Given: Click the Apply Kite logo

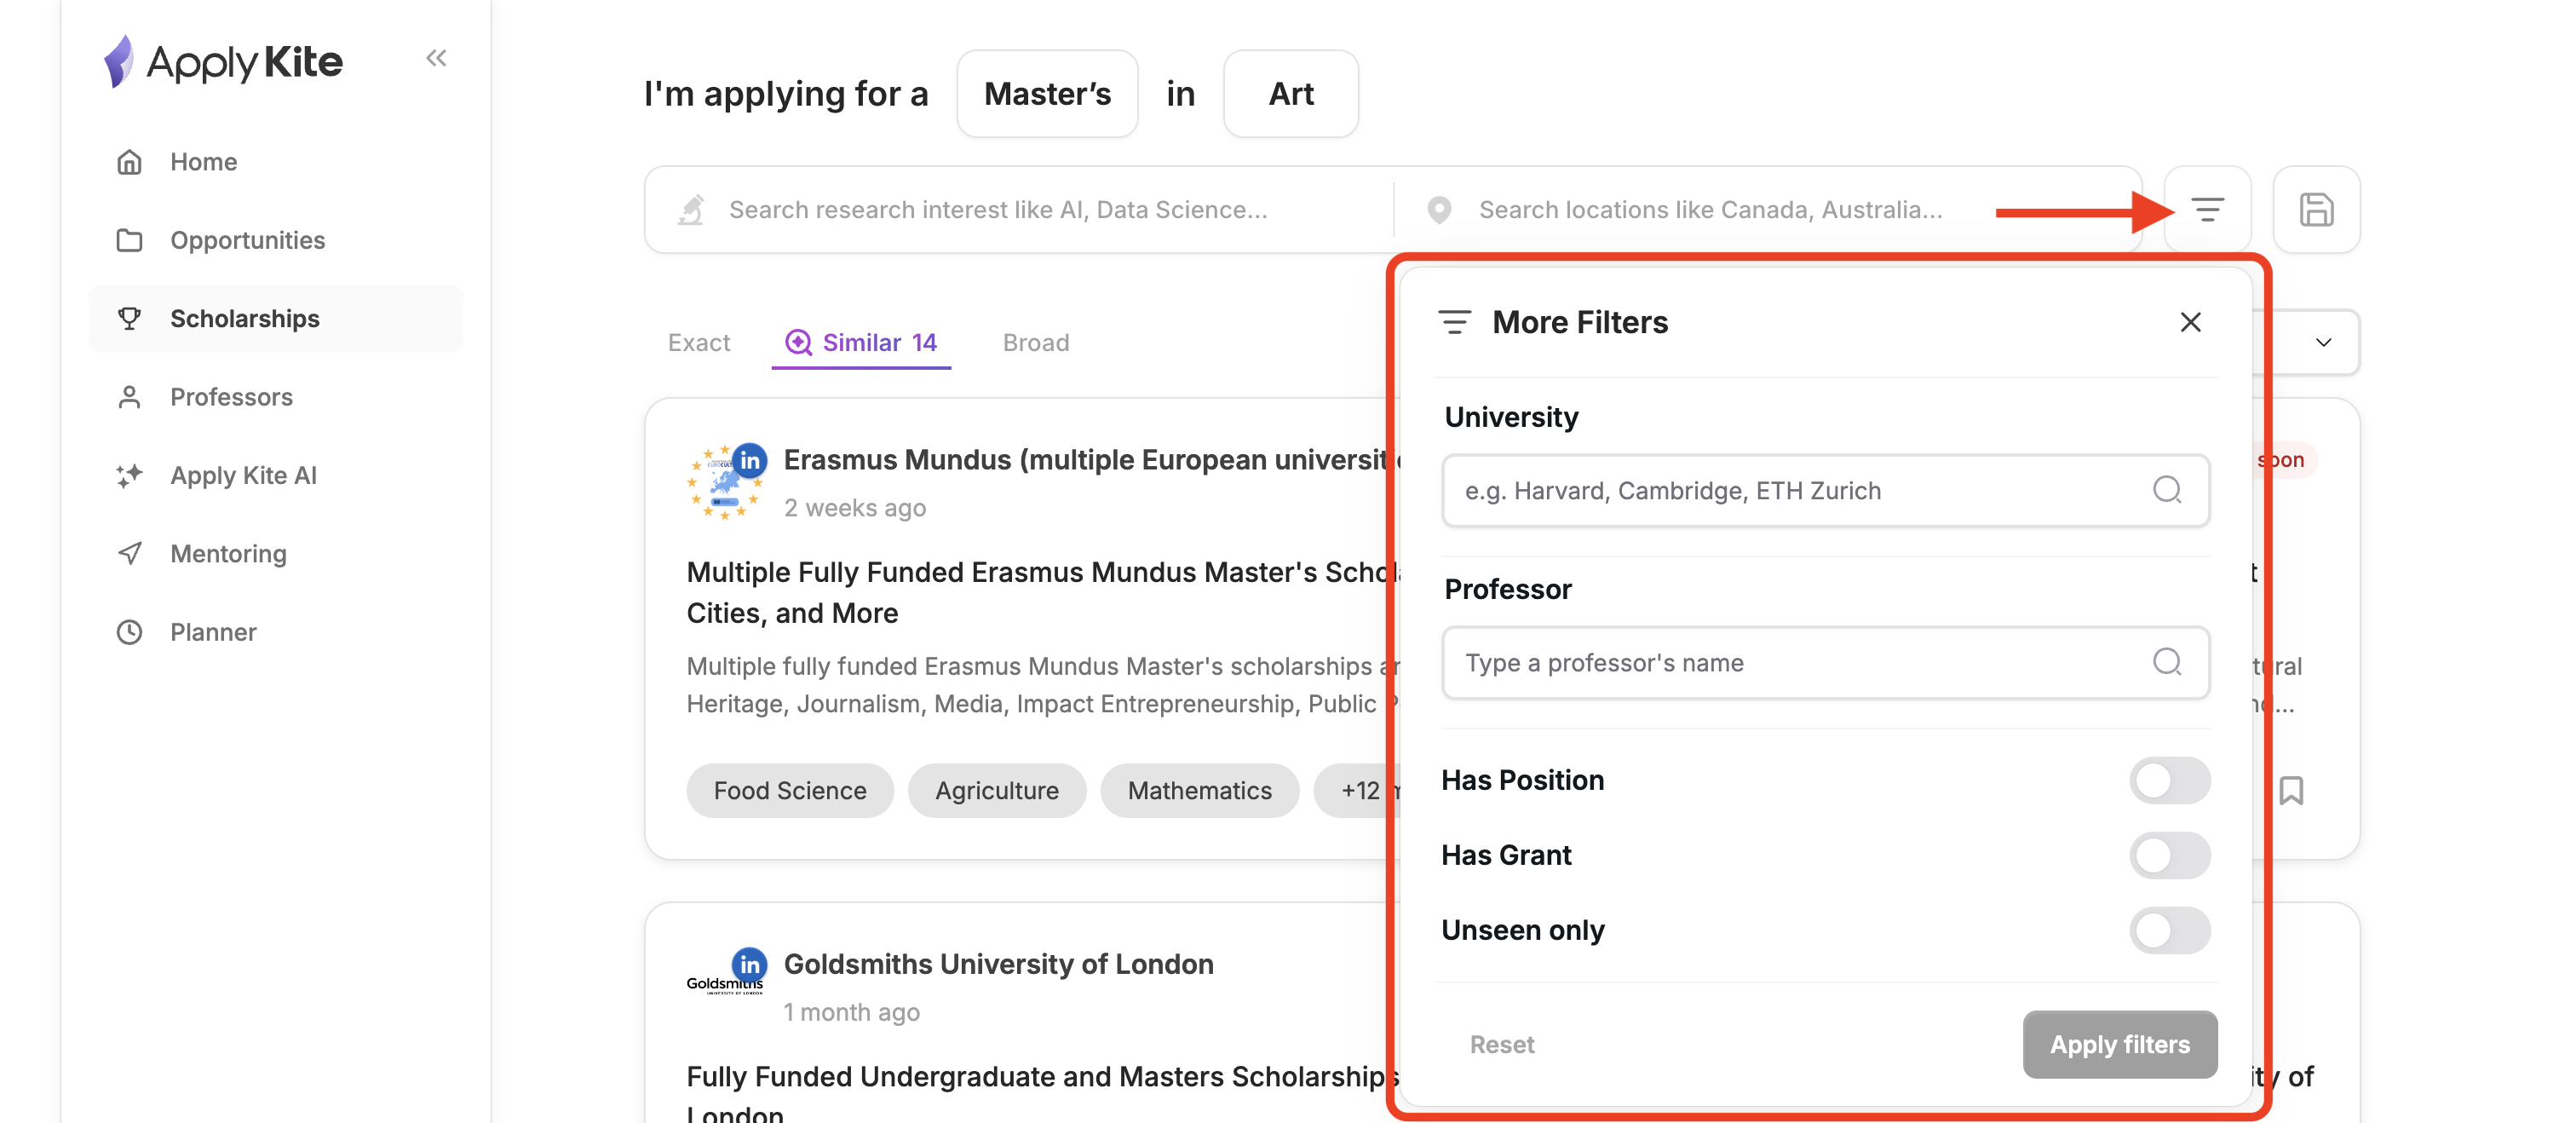Looking at the screenshot, I should point(224,62).
